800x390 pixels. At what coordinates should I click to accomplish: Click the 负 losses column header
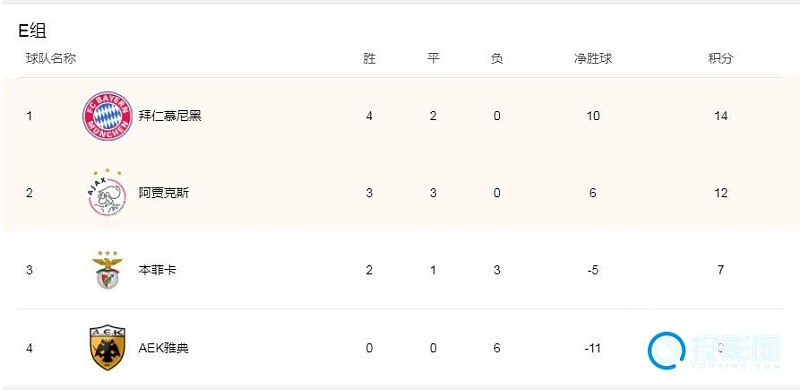point(496,59)
